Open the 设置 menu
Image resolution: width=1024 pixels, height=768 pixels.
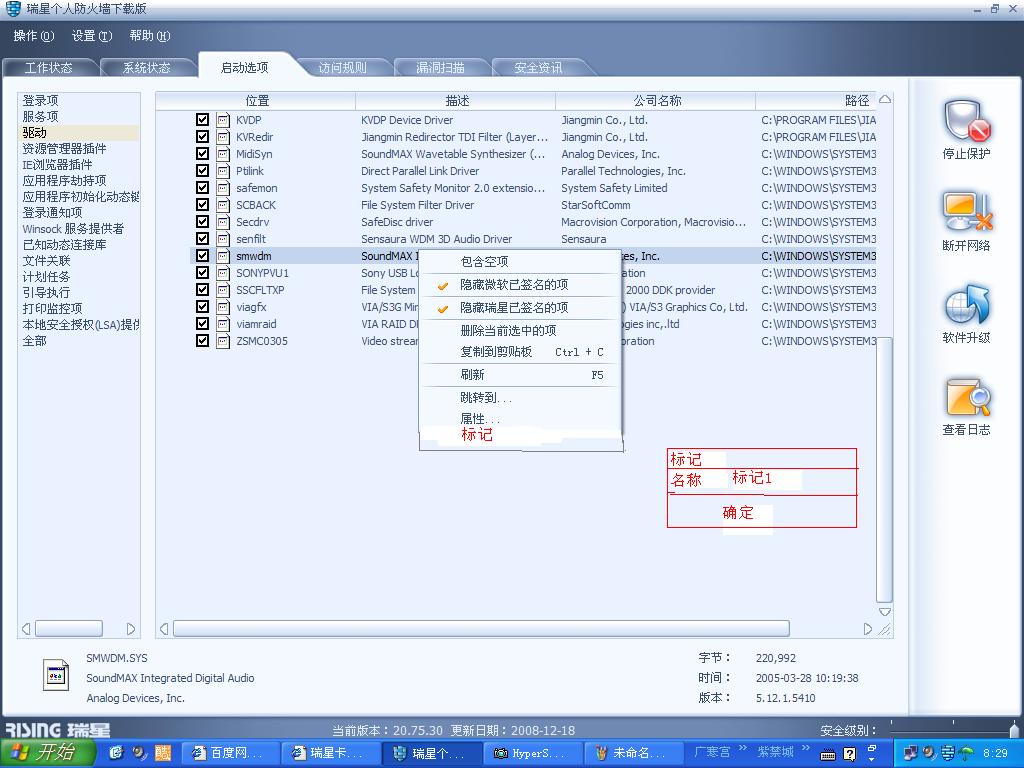click(x=92, y=36)
